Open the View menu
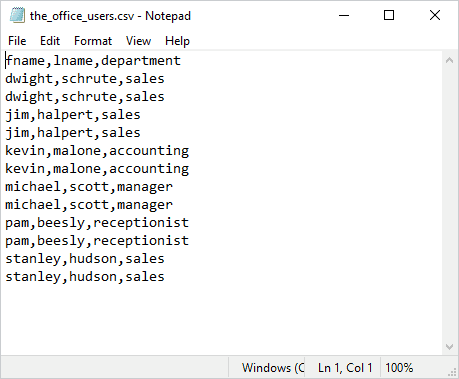Viewport: 459px width, 379px height. 138,41
